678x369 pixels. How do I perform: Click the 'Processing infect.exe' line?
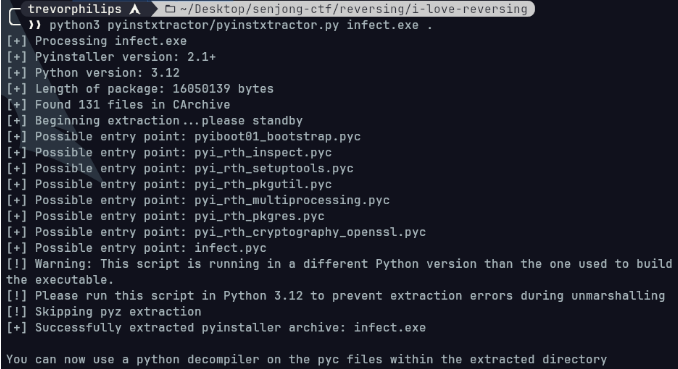(x=96, y=41)
